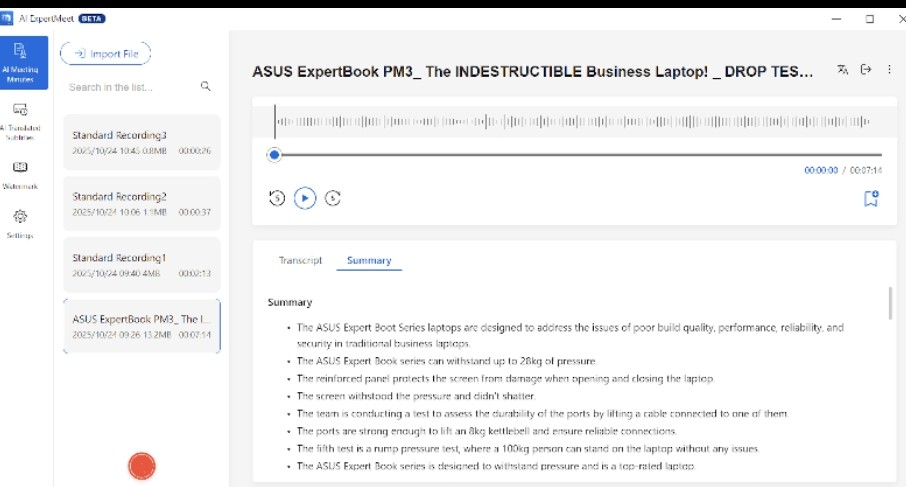Open the AI Translated Subtitles sidebar section
This screenshot has width=906, height=487.
click(21, 121)
